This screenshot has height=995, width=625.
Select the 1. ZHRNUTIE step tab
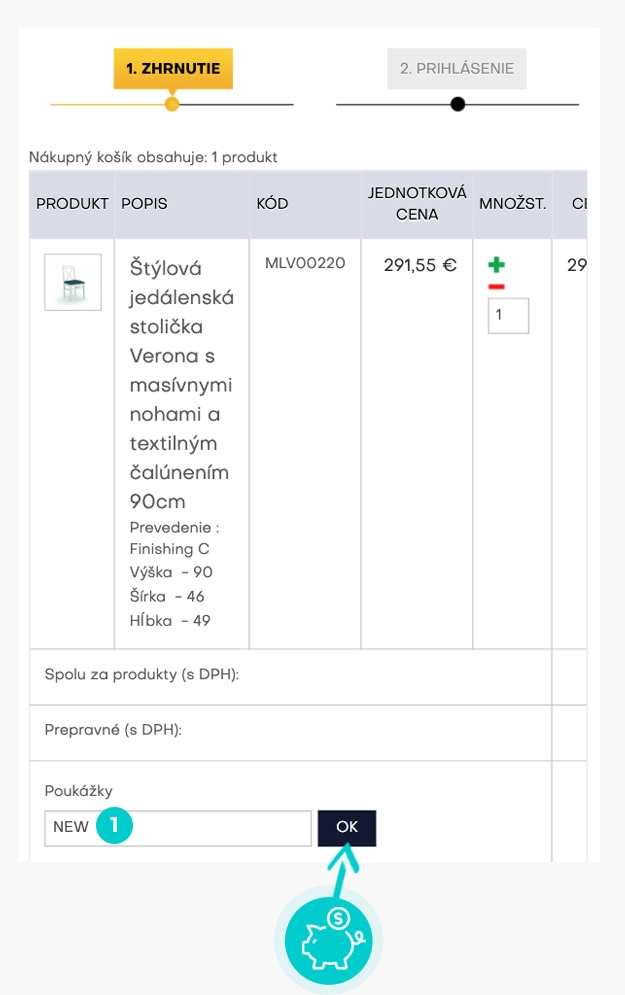(x=173, y=69)
